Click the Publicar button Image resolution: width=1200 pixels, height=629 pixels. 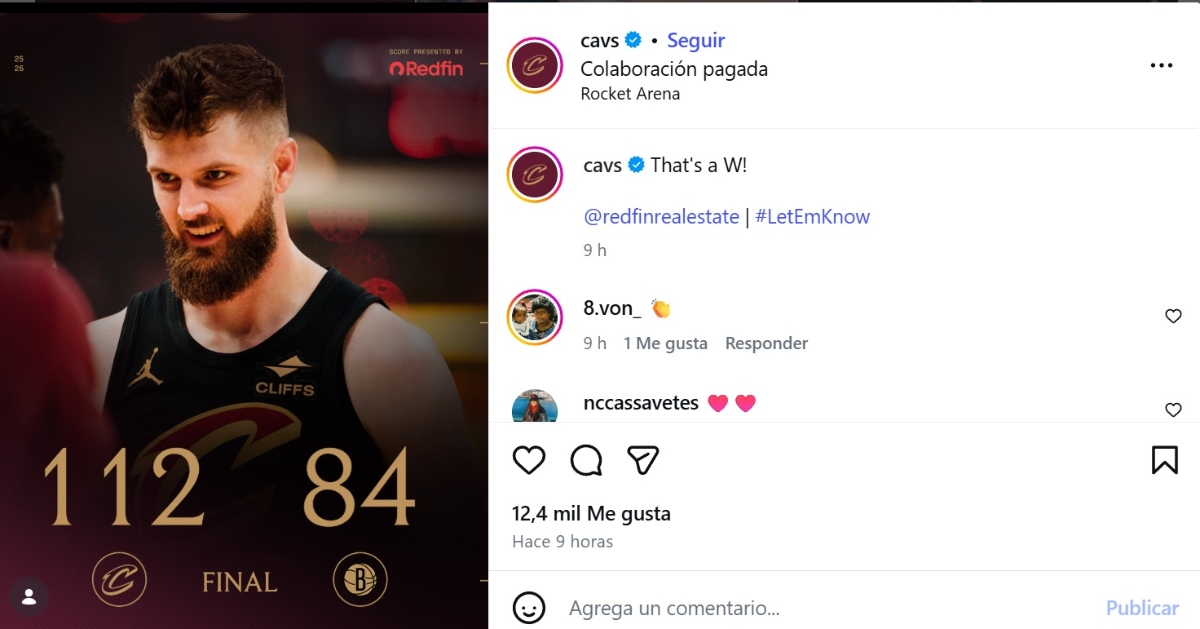click(1142, 607)
